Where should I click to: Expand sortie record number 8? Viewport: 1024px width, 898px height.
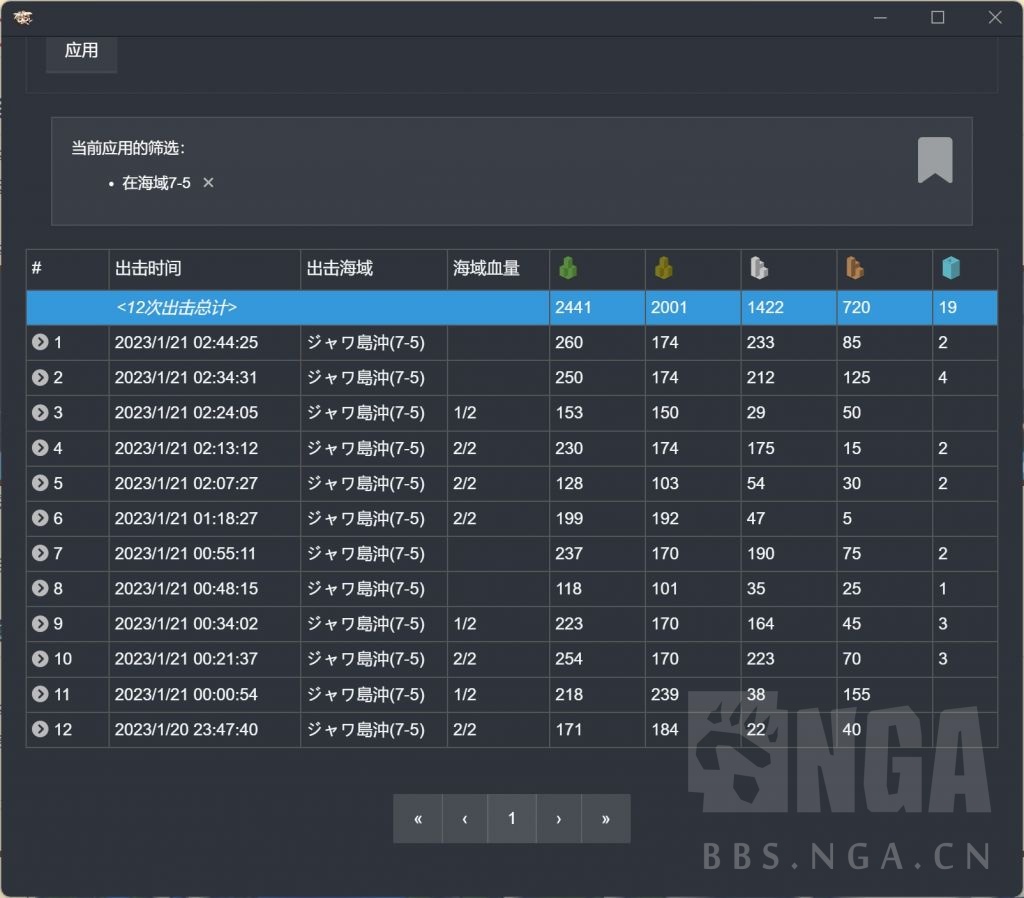pyautogui.click(x=39, y=588)
